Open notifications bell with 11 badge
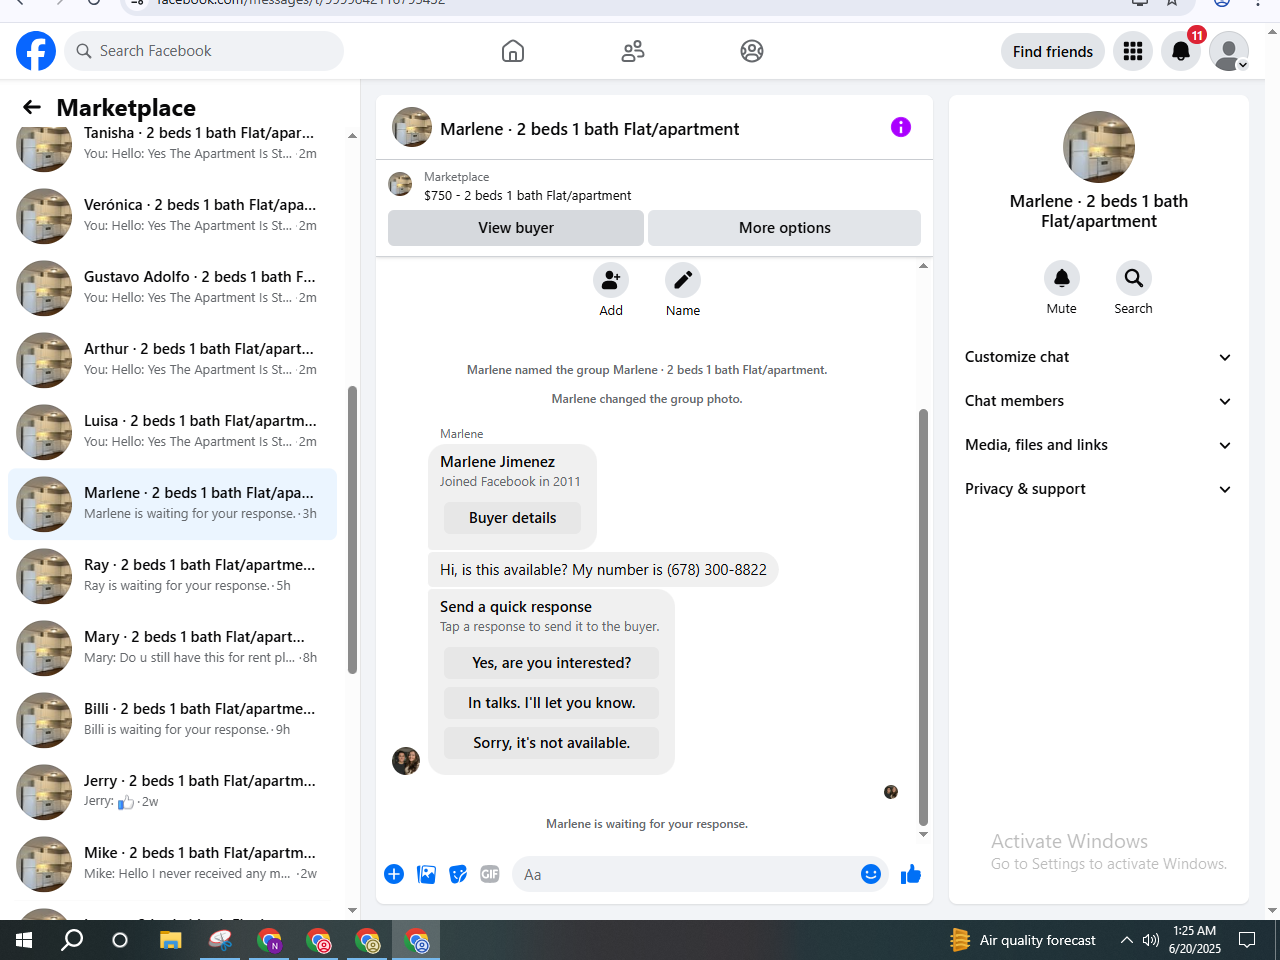 pos(1181,51)
